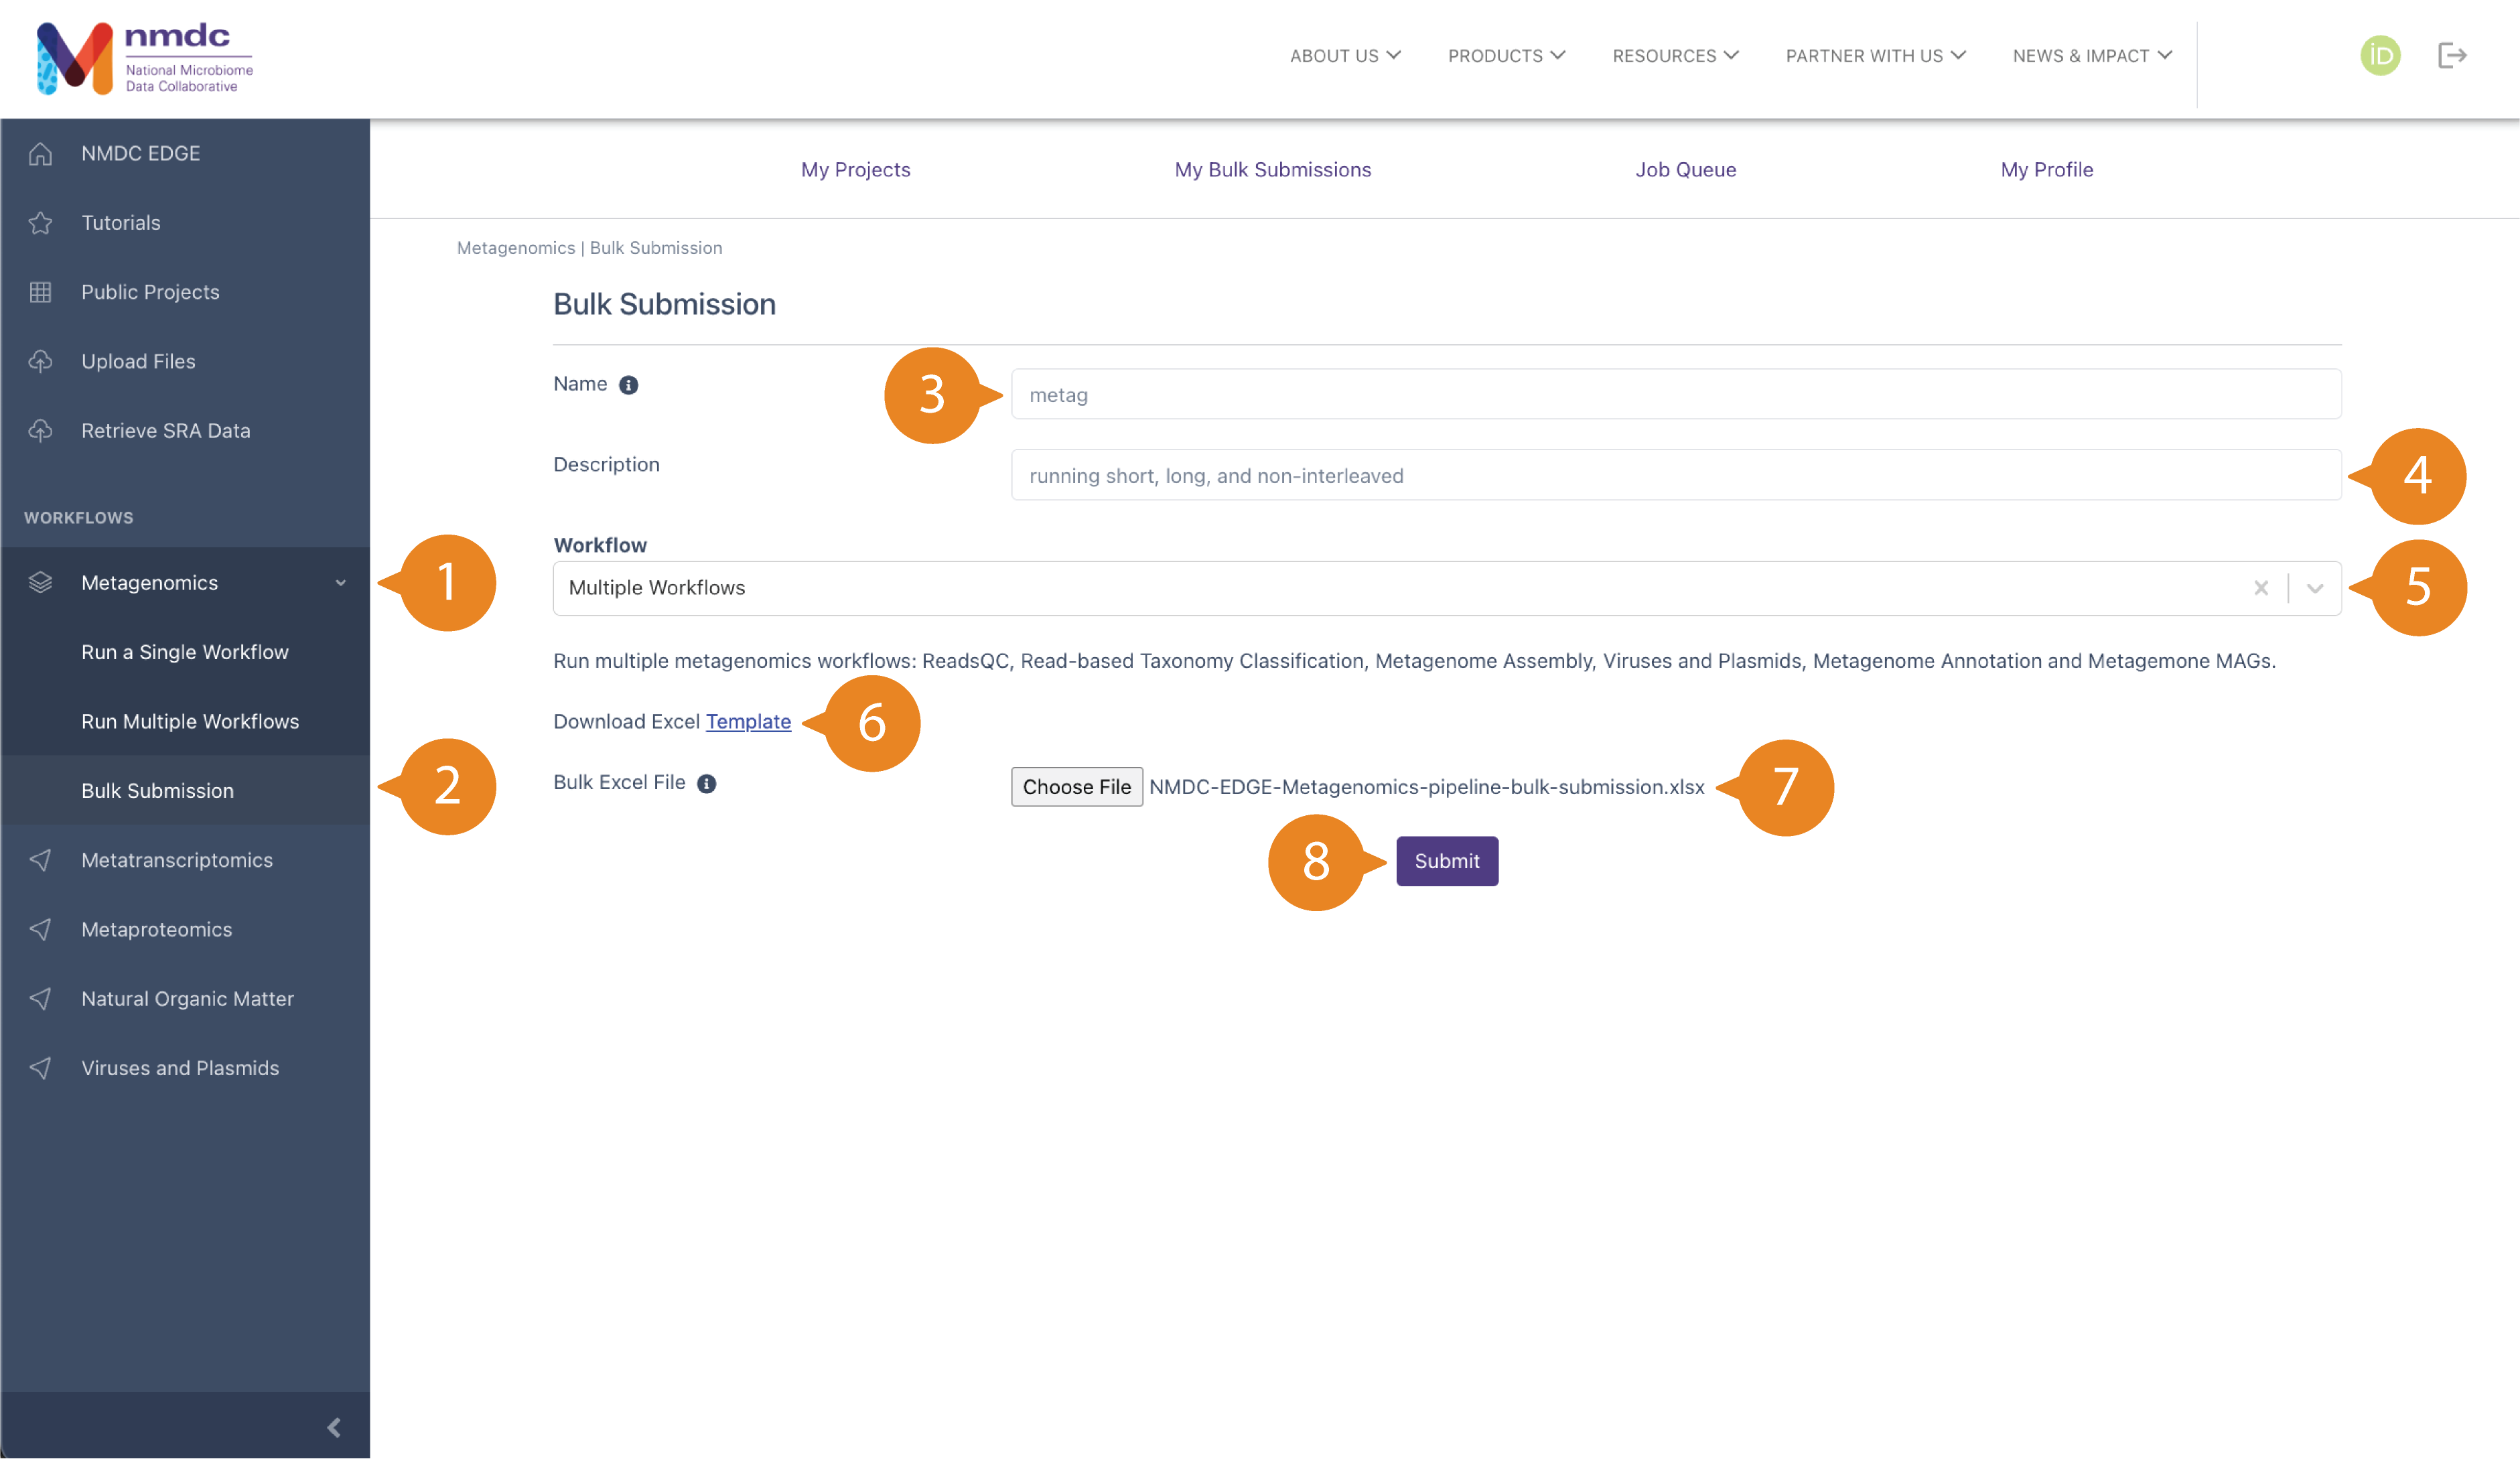The width and height of the screenshot is (2520, 1459).
Task: Click the home icon beside NMDC EDGE
Action: click(x=40, y=153)
